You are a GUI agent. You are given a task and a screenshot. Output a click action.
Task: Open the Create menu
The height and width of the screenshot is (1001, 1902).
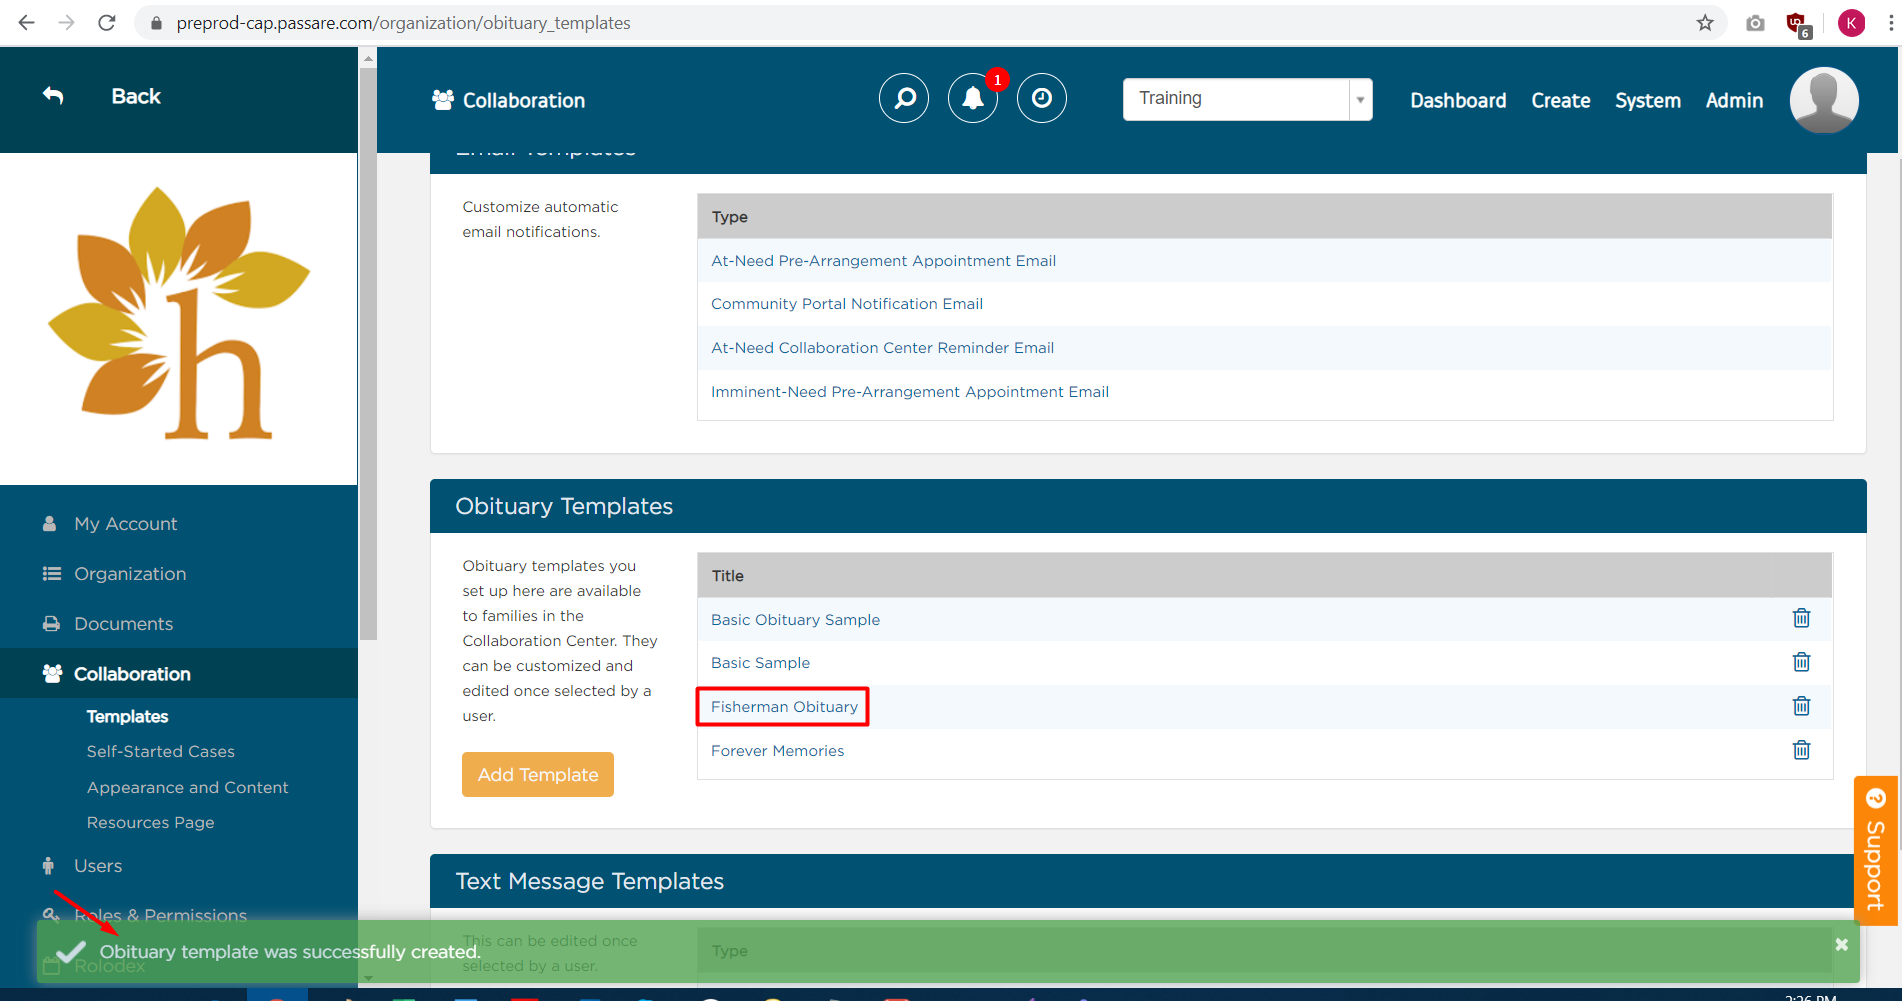tap(1560, 100)
